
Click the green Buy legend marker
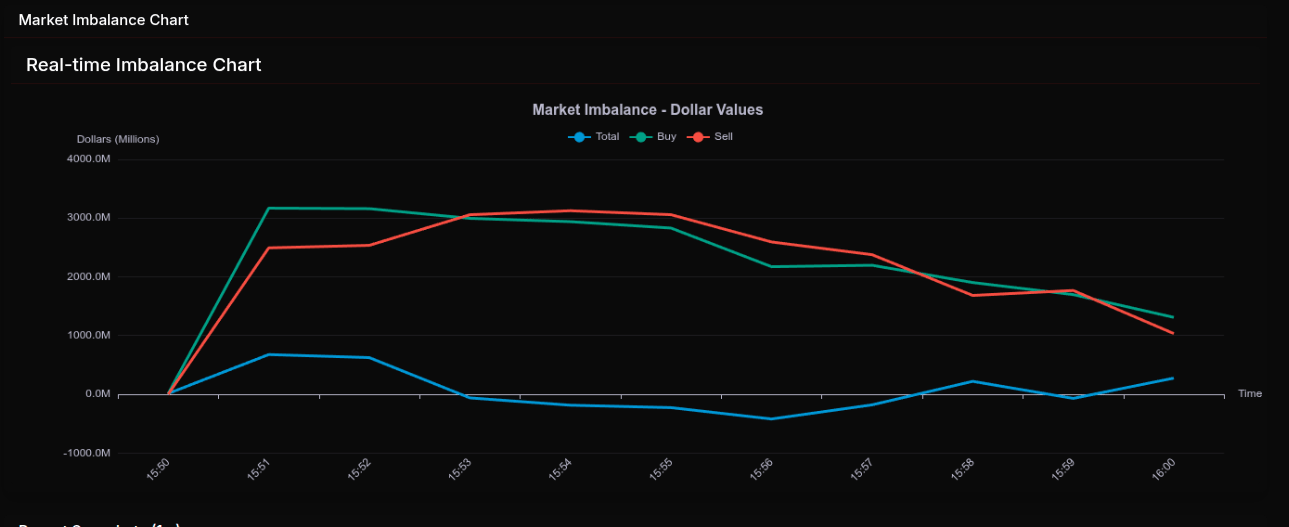coord(641,137)
